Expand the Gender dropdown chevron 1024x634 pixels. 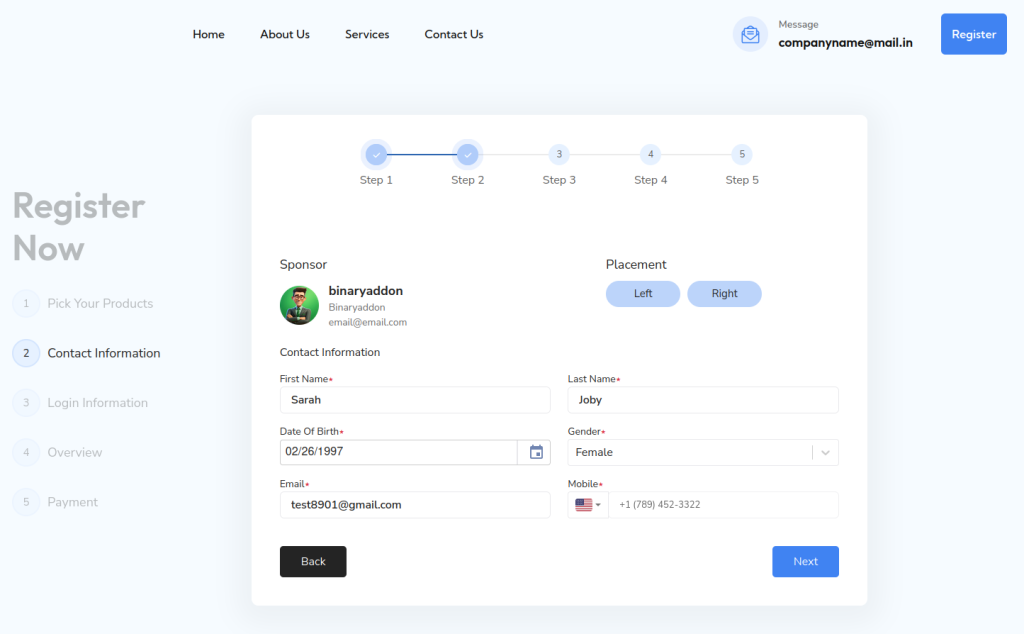click(x=825, y=453)
